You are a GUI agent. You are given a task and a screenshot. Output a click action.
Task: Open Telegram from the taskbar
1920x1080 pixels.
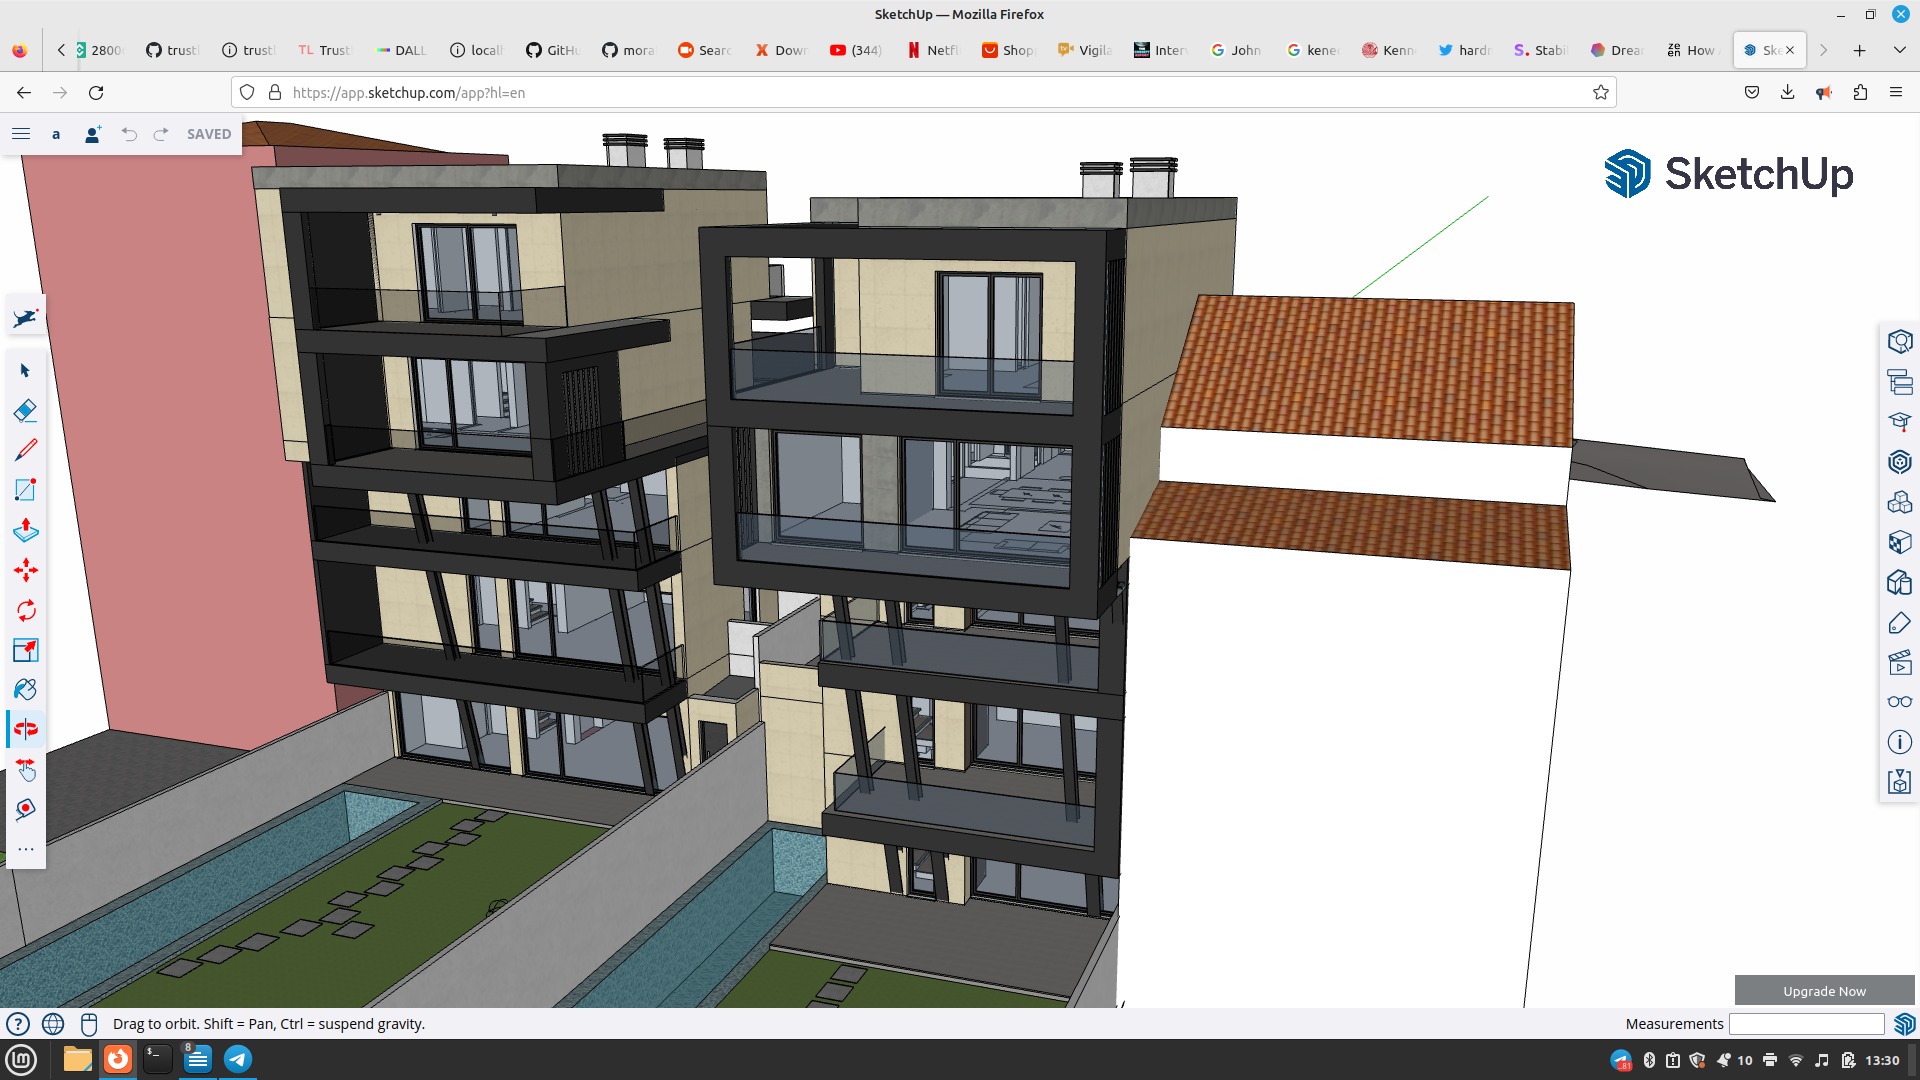coord(238,1059)
